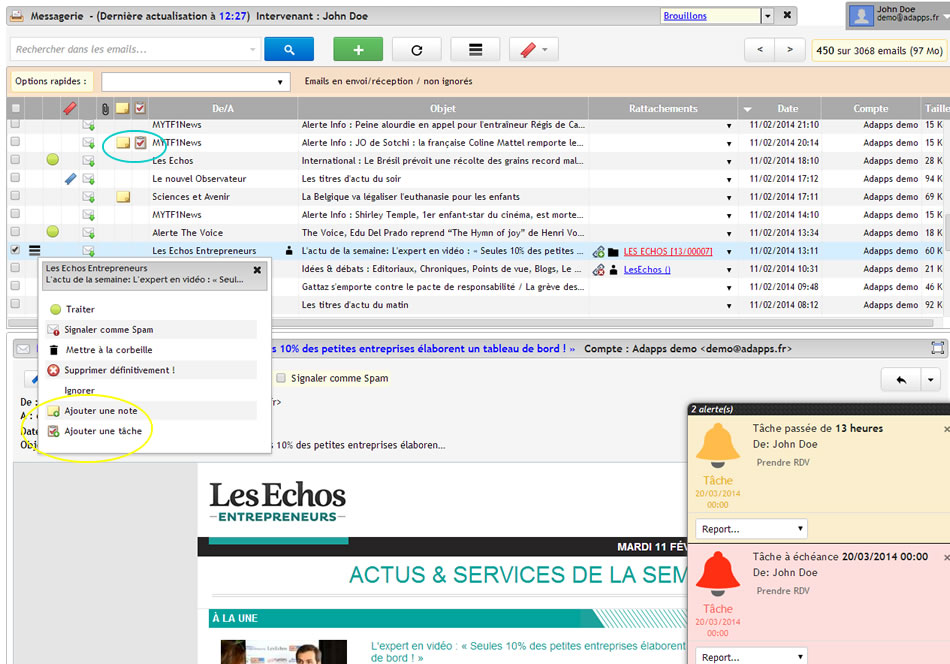Open the L'expert en vidéo article link

pyautogui.click(x=528, y=651)
